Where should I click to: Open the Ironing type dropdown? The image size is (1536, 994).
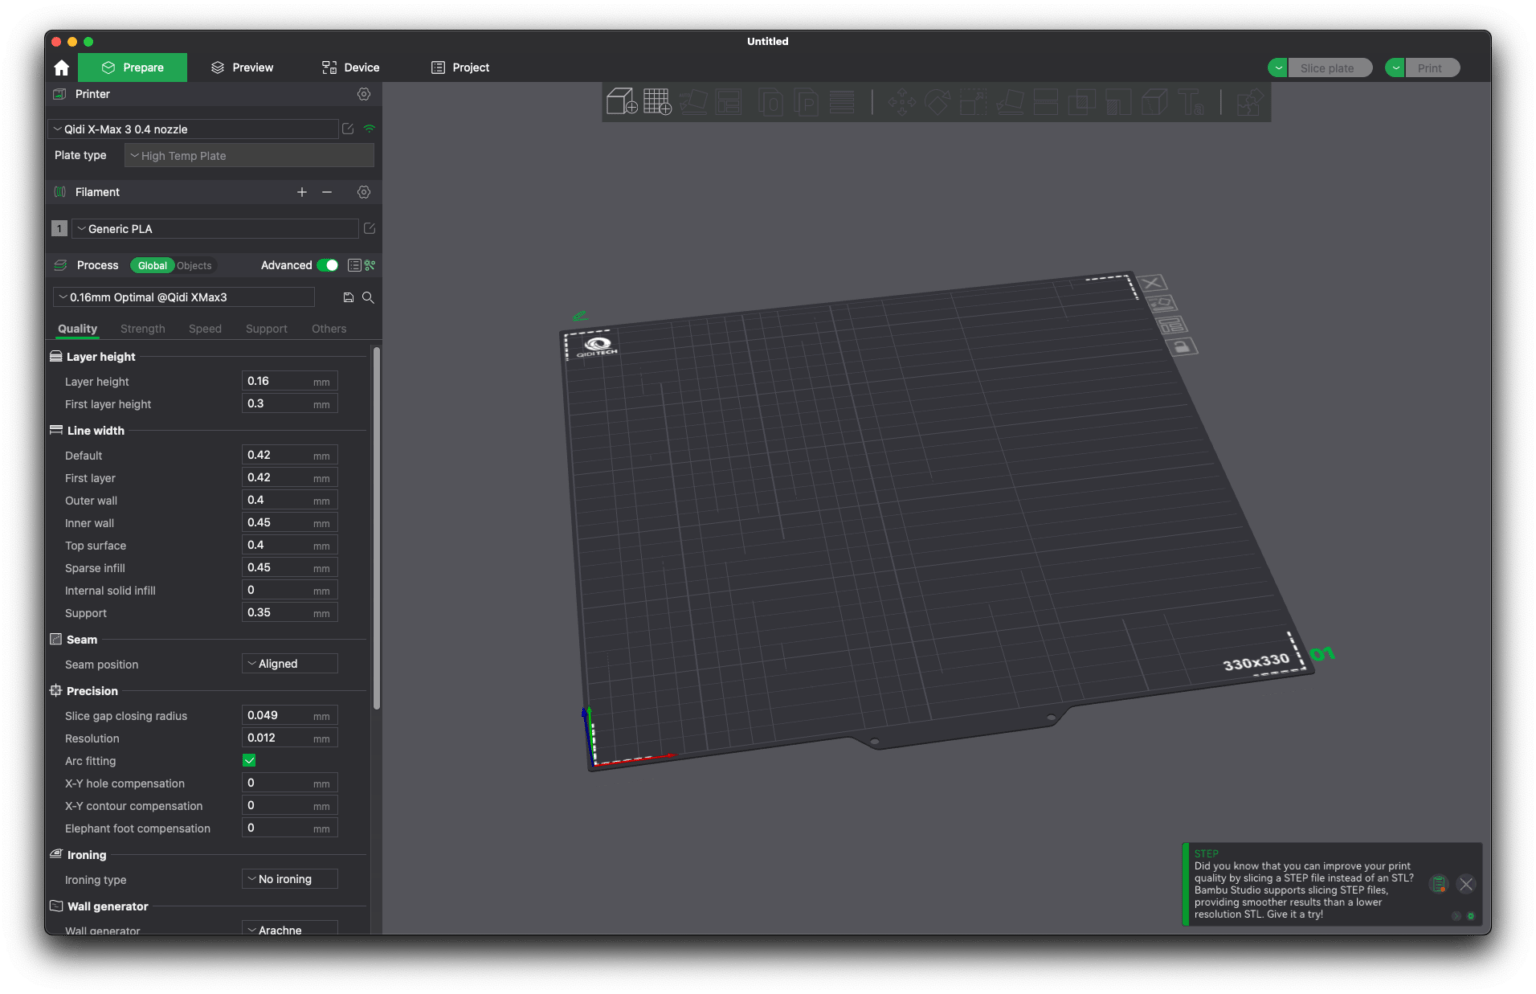coord(290,880)
